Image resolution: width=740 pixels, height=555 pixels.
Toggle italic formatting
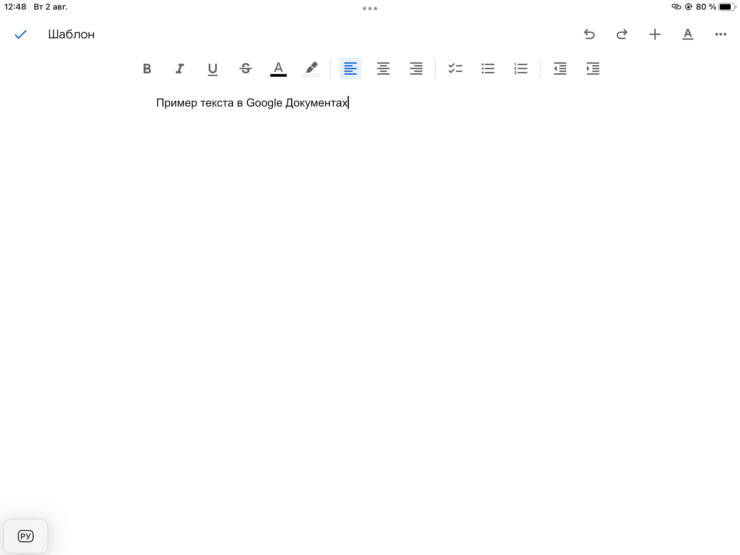[x=180, y=69]
